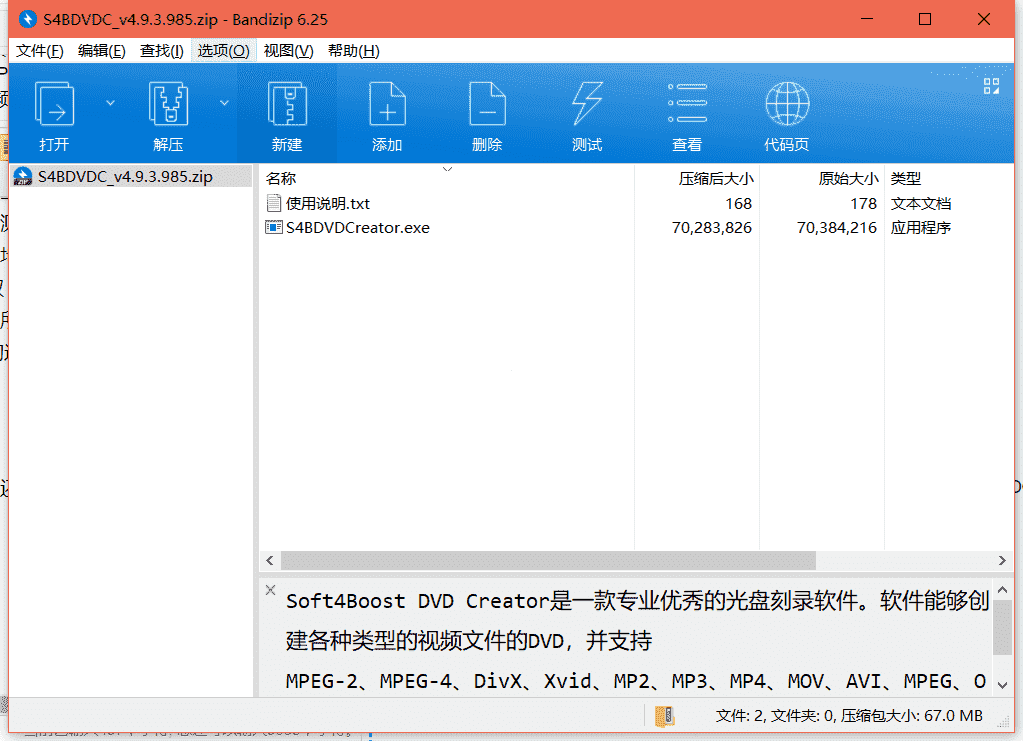Click the Delete (删除) toolbar icon

click(x=487, y=103)
